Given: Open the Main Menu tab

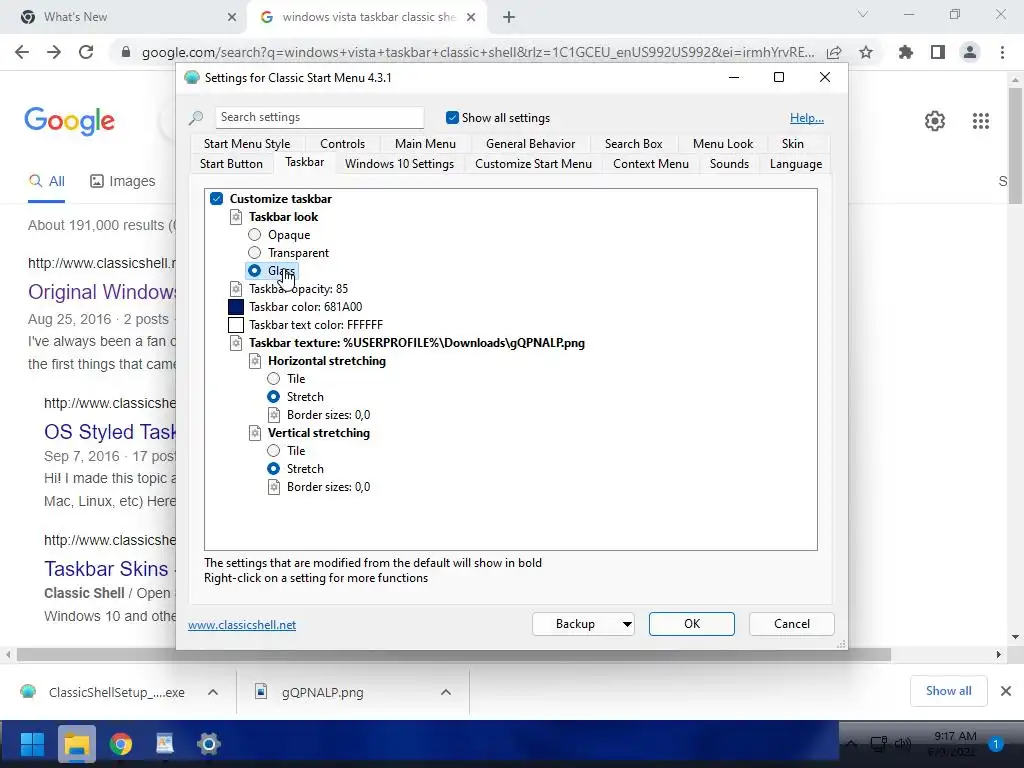Looking at the screenshot, I should click(425, 144).
